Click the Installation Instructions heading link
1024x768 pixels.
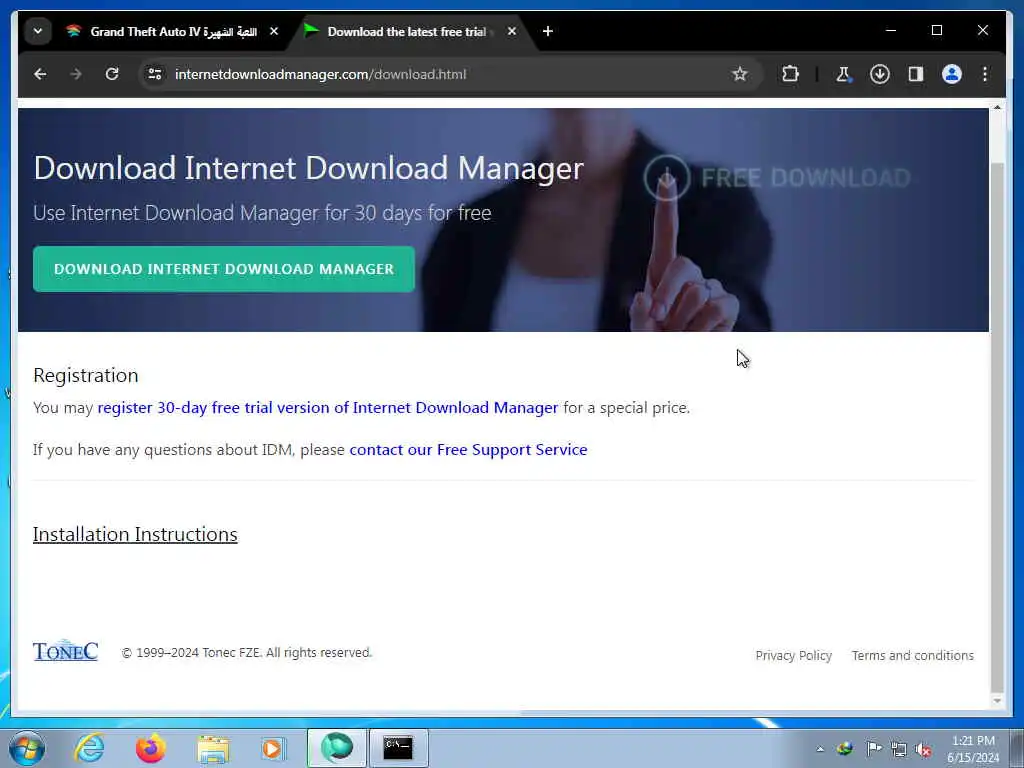(x=135, y=534)
